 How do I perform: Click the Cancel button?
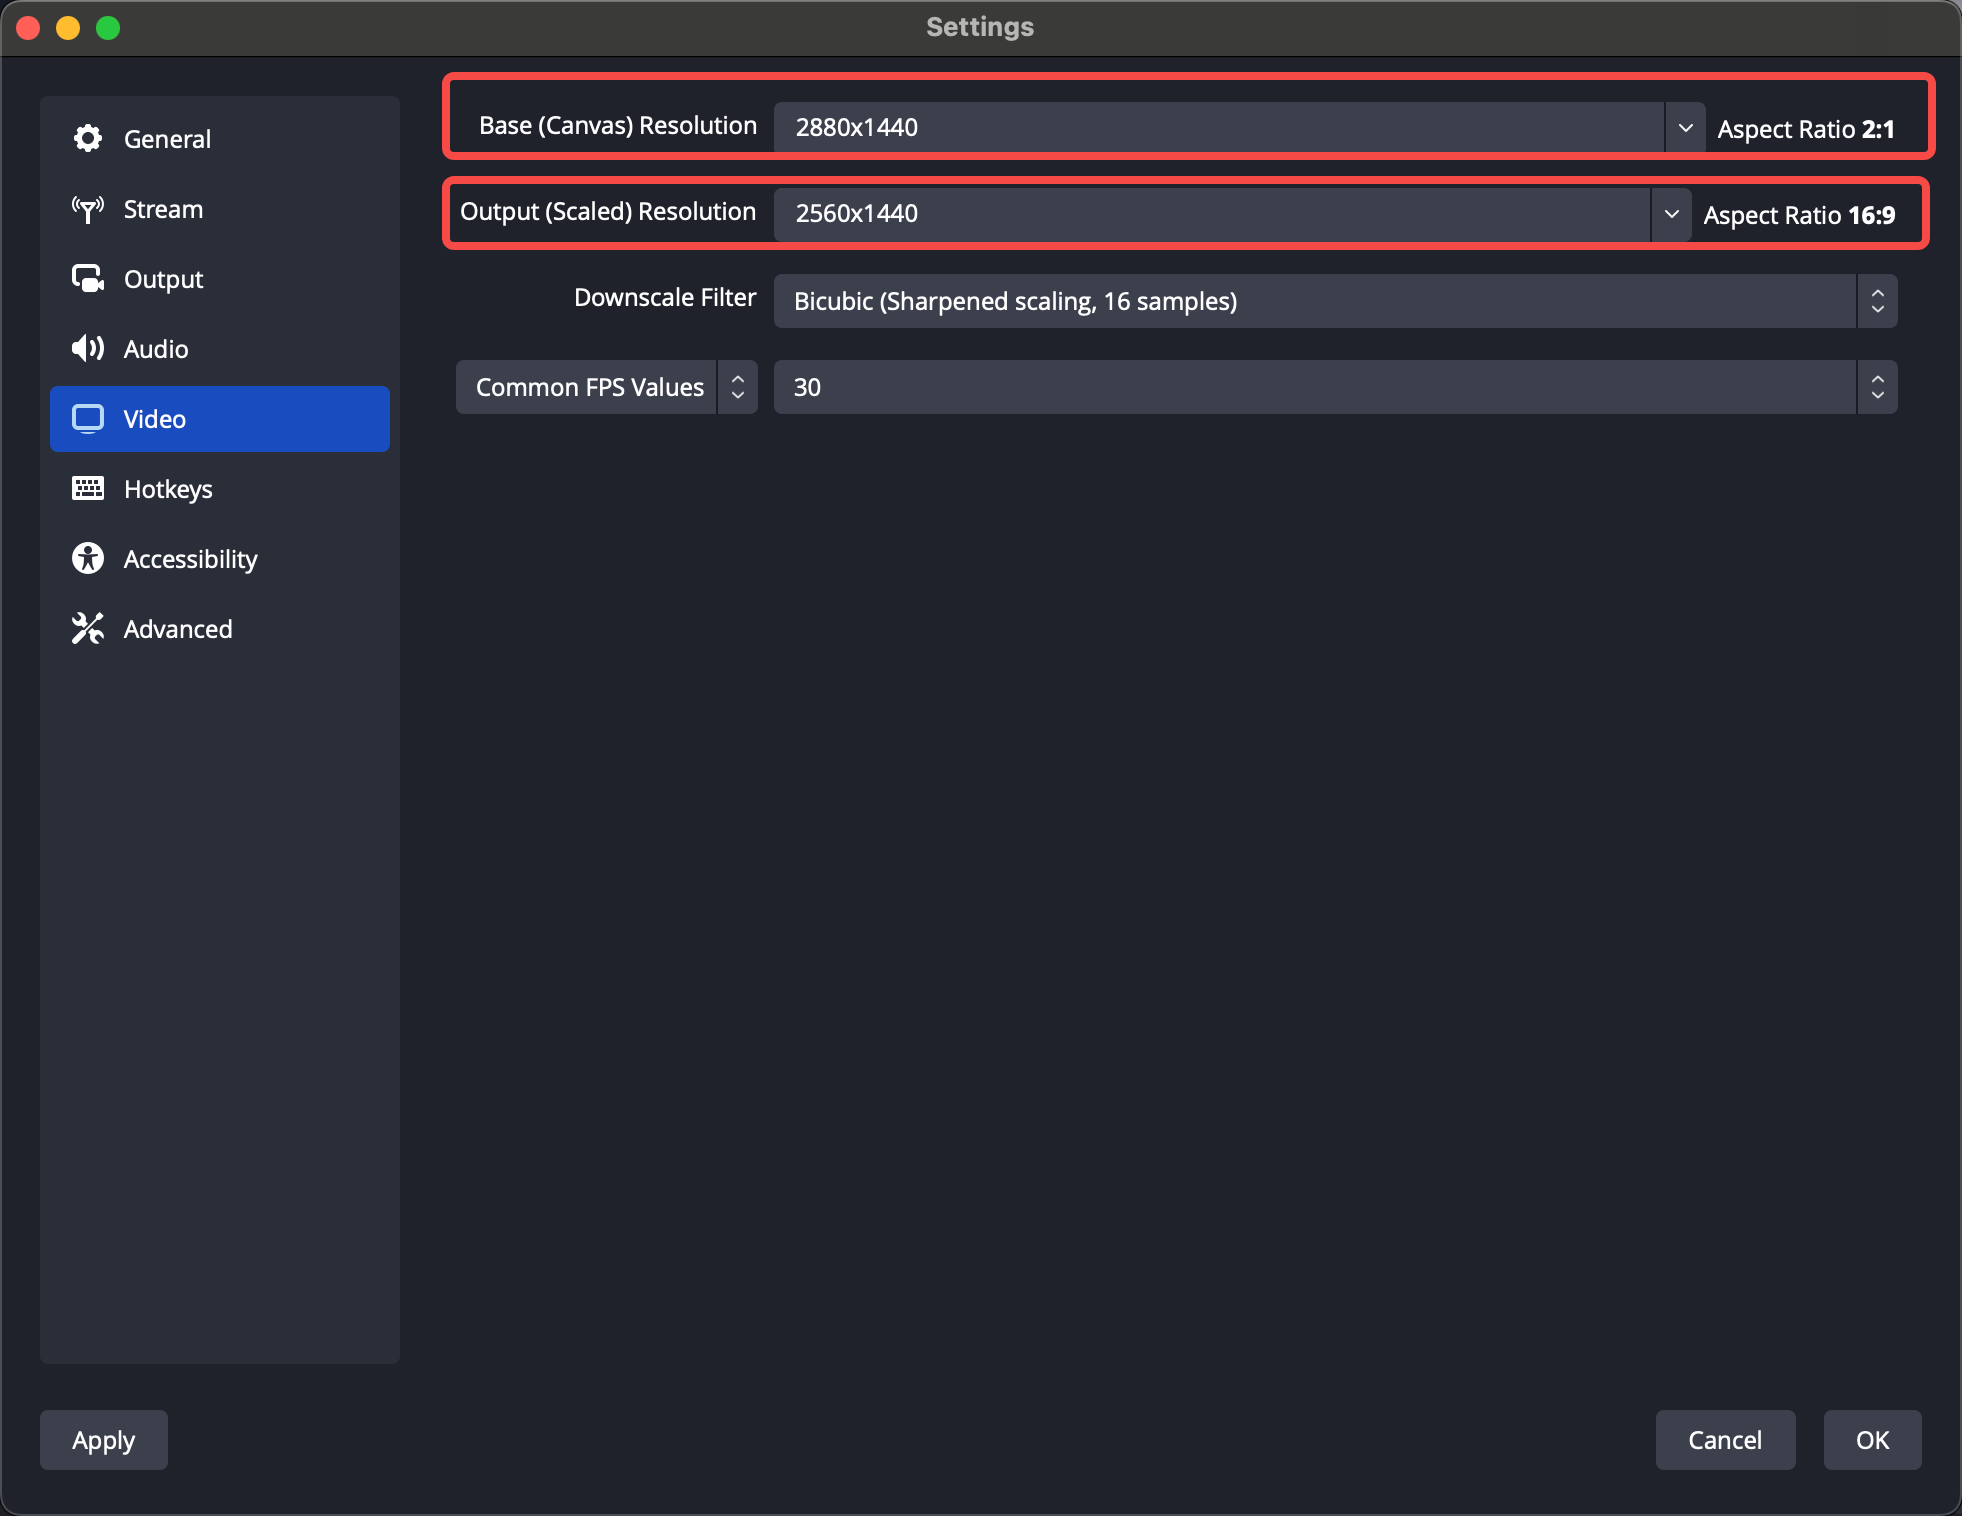(1725, 1440)
